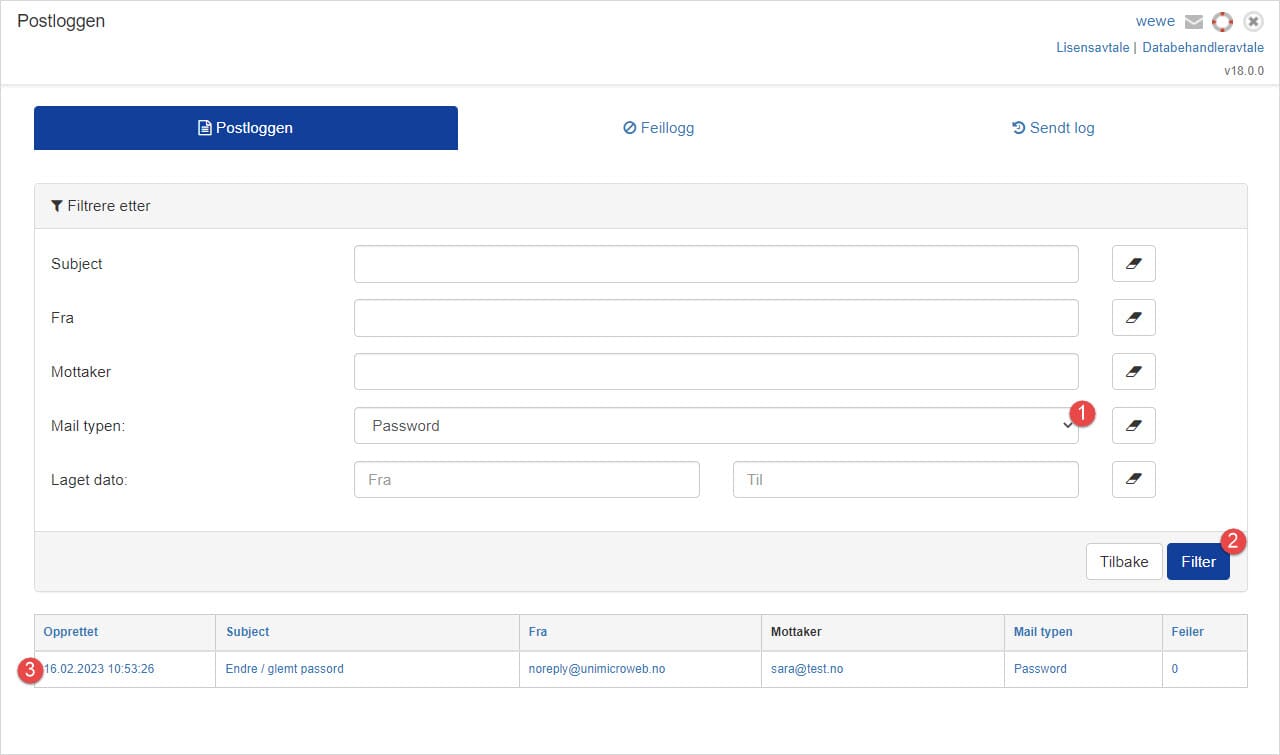Open the Endre / glemt passord log entry
This screenshot has height=755, width=1280.
(x=285, y=669)
